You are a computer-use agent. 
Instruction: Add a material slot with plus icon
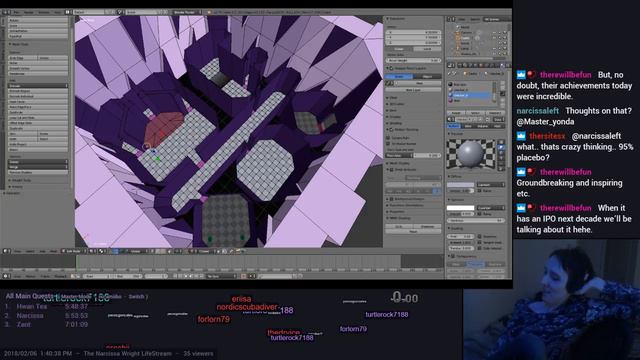502,83
